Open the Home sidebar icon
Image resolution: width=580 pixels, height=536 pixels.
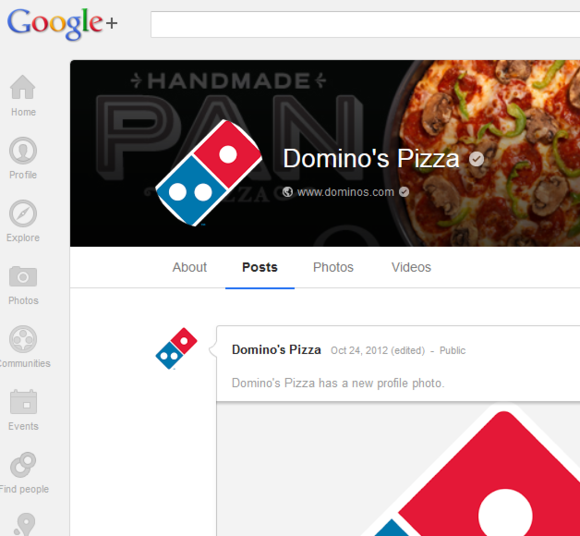click(23, 87)
